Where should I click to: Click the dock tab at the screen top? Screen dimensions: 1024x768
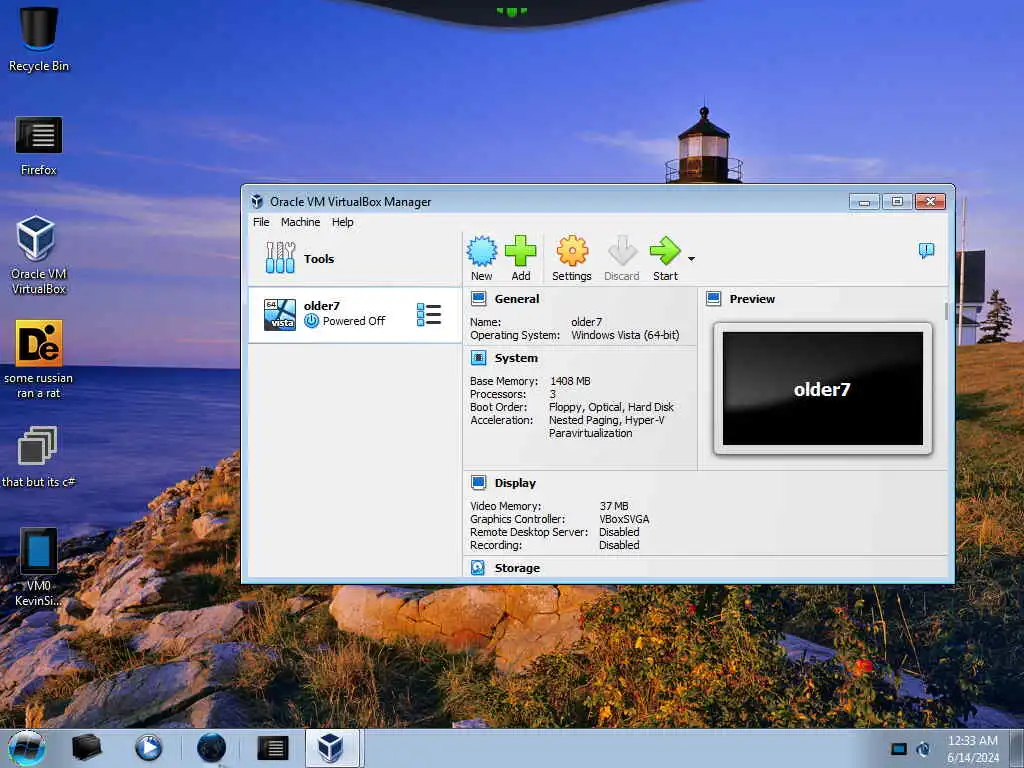tap(511, 11)
